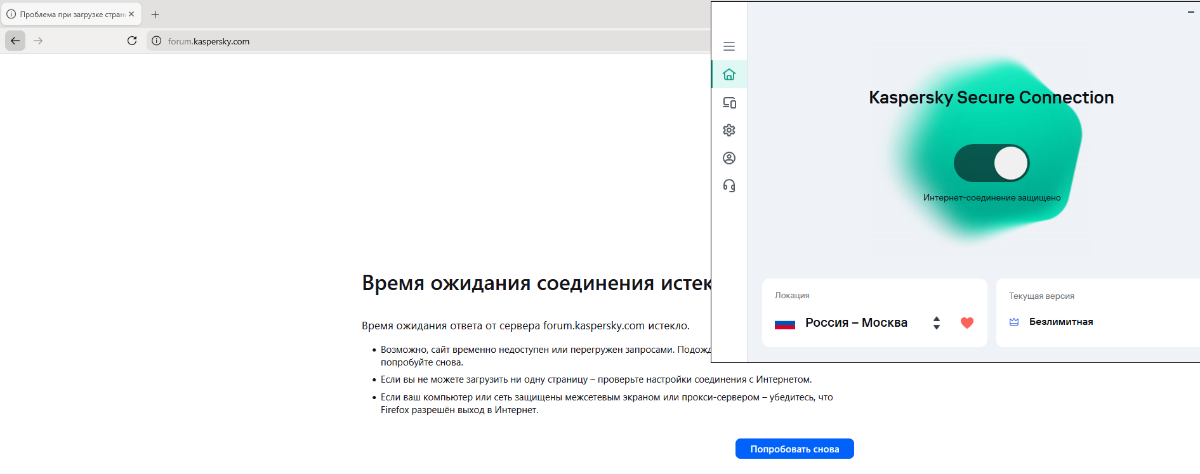Open a new Firefox tab with plus
Screen dimensions: 1200x474
(x=155, y=14)
